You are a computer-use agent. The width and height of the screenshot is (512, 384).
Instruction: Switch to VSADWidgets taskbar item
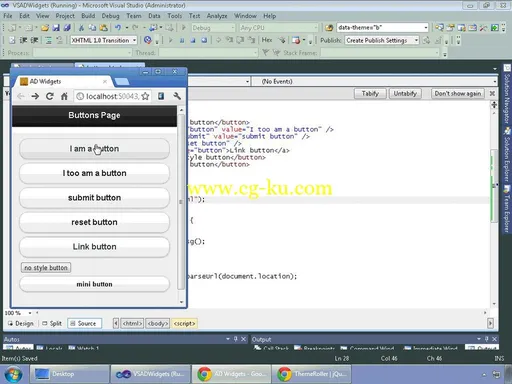[x=151, y=374]
